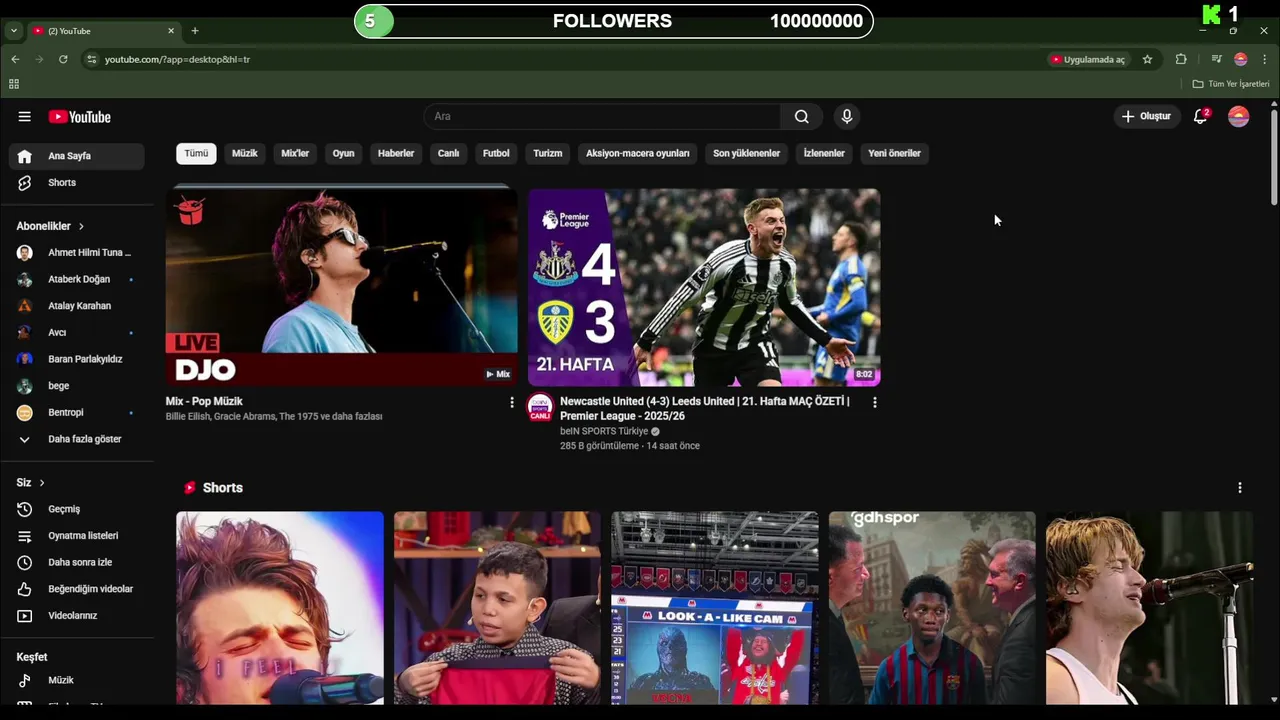
Task: Open a new browser tab
Action: (x=195, y=31)
